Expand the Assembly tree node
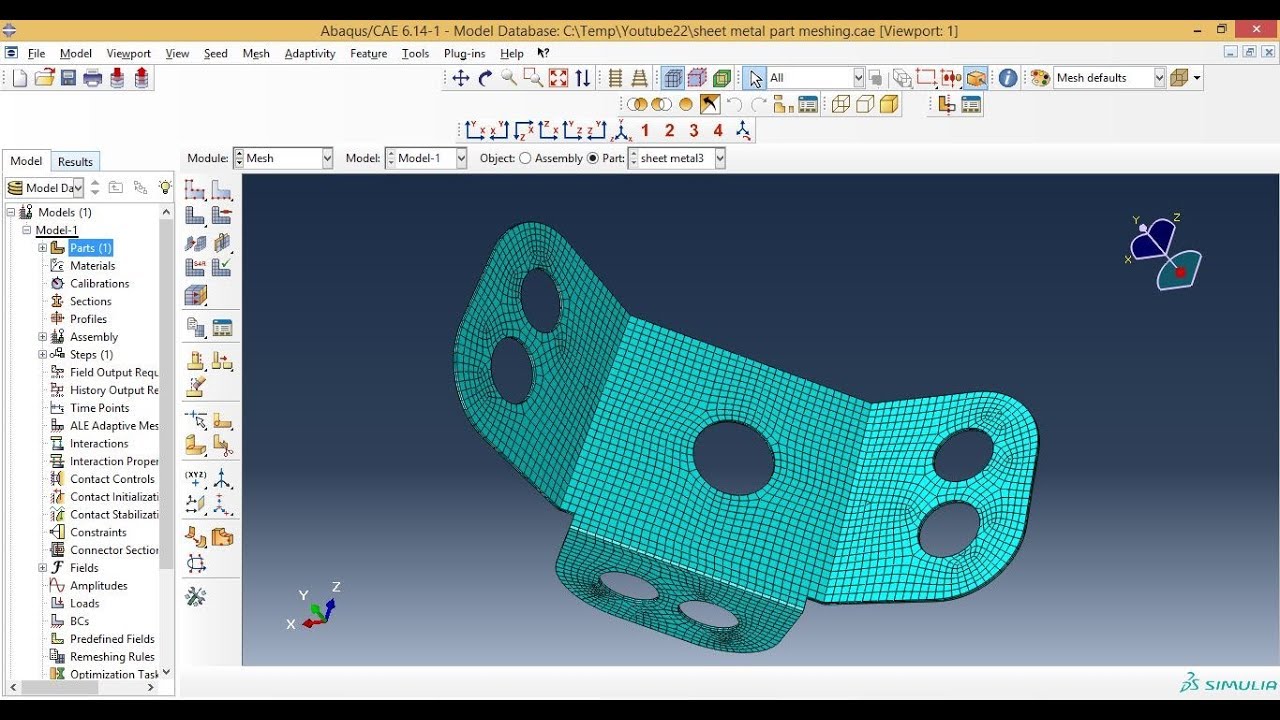 point(43,337)
